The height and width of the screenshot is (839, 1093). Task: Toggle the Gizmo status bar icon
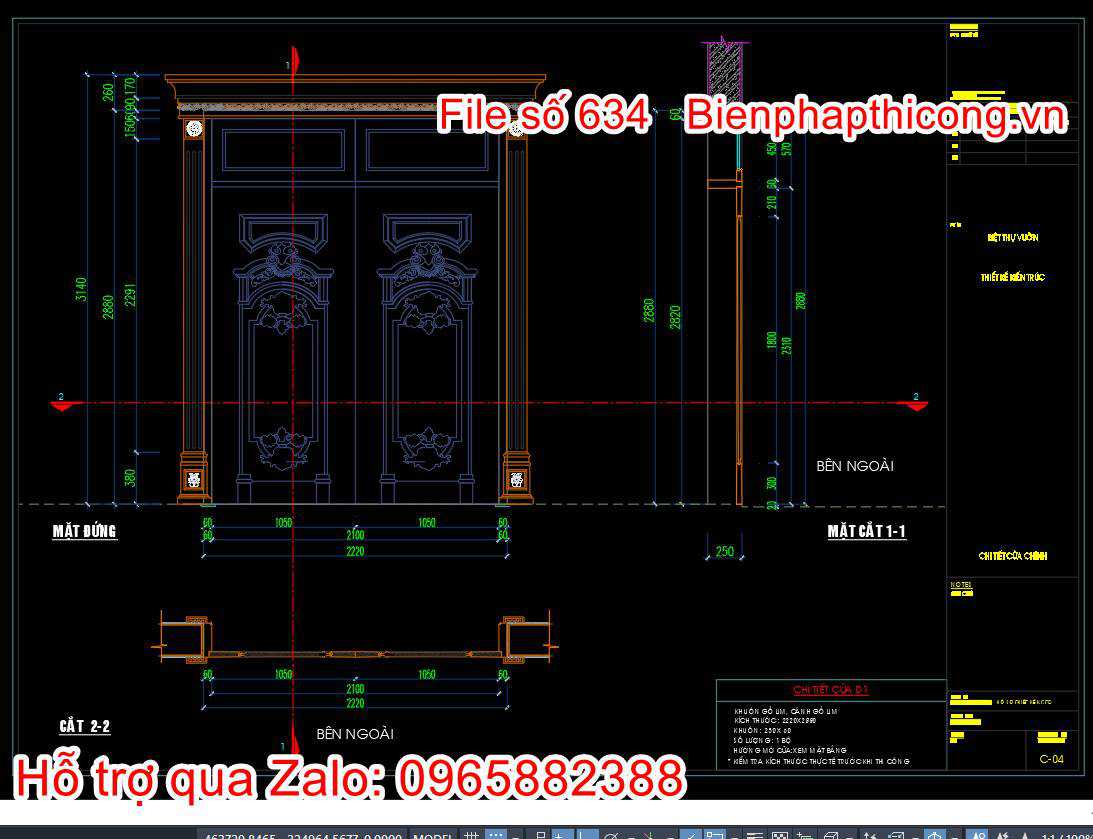point(934,834)
